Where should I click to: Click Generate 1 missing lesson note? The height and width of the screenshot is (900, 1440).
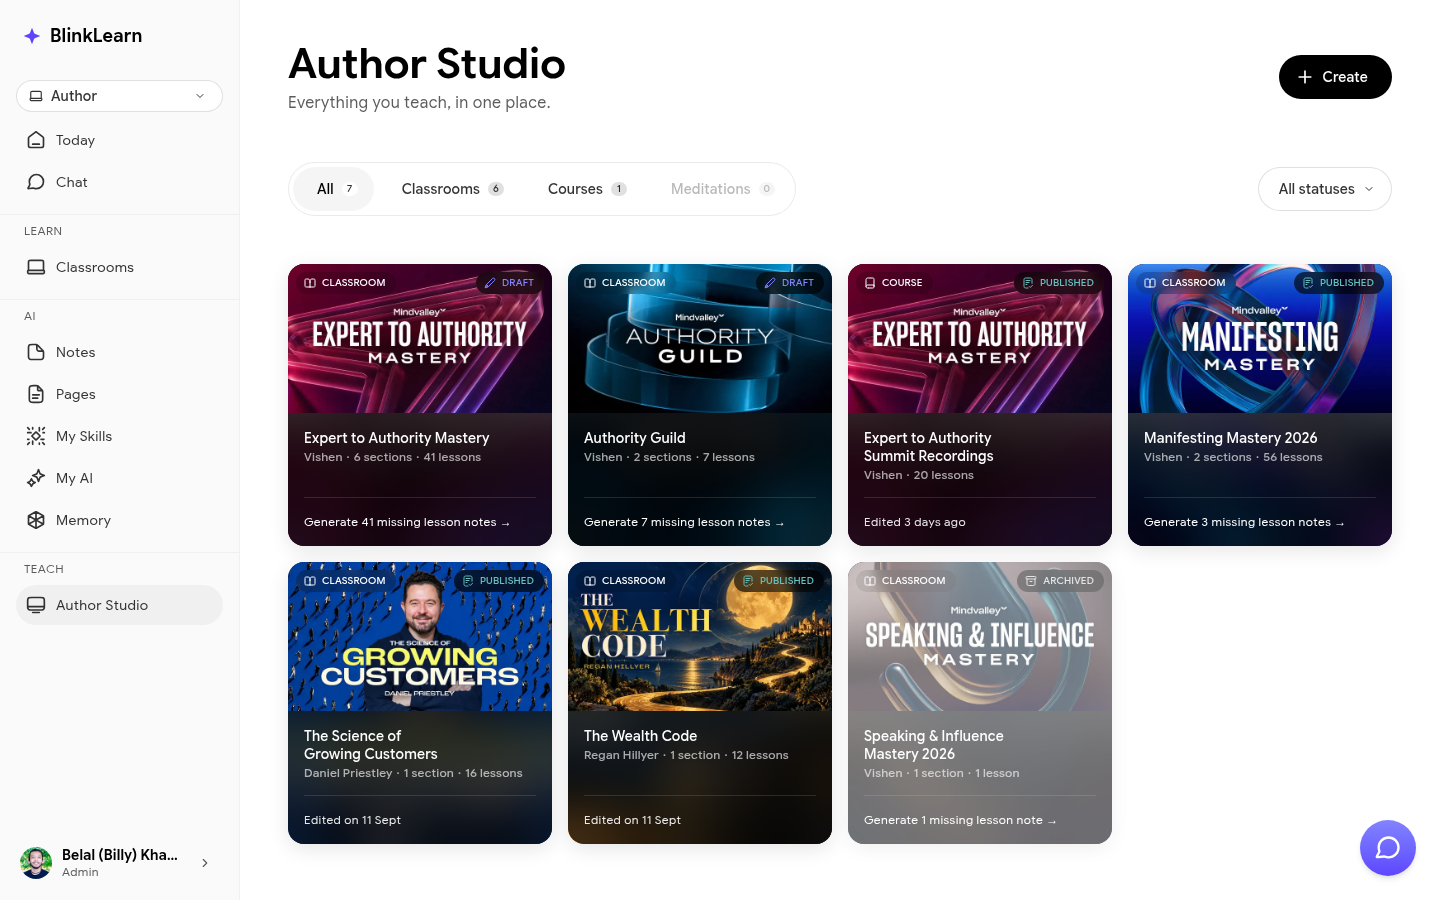click(x=960, y=820)
